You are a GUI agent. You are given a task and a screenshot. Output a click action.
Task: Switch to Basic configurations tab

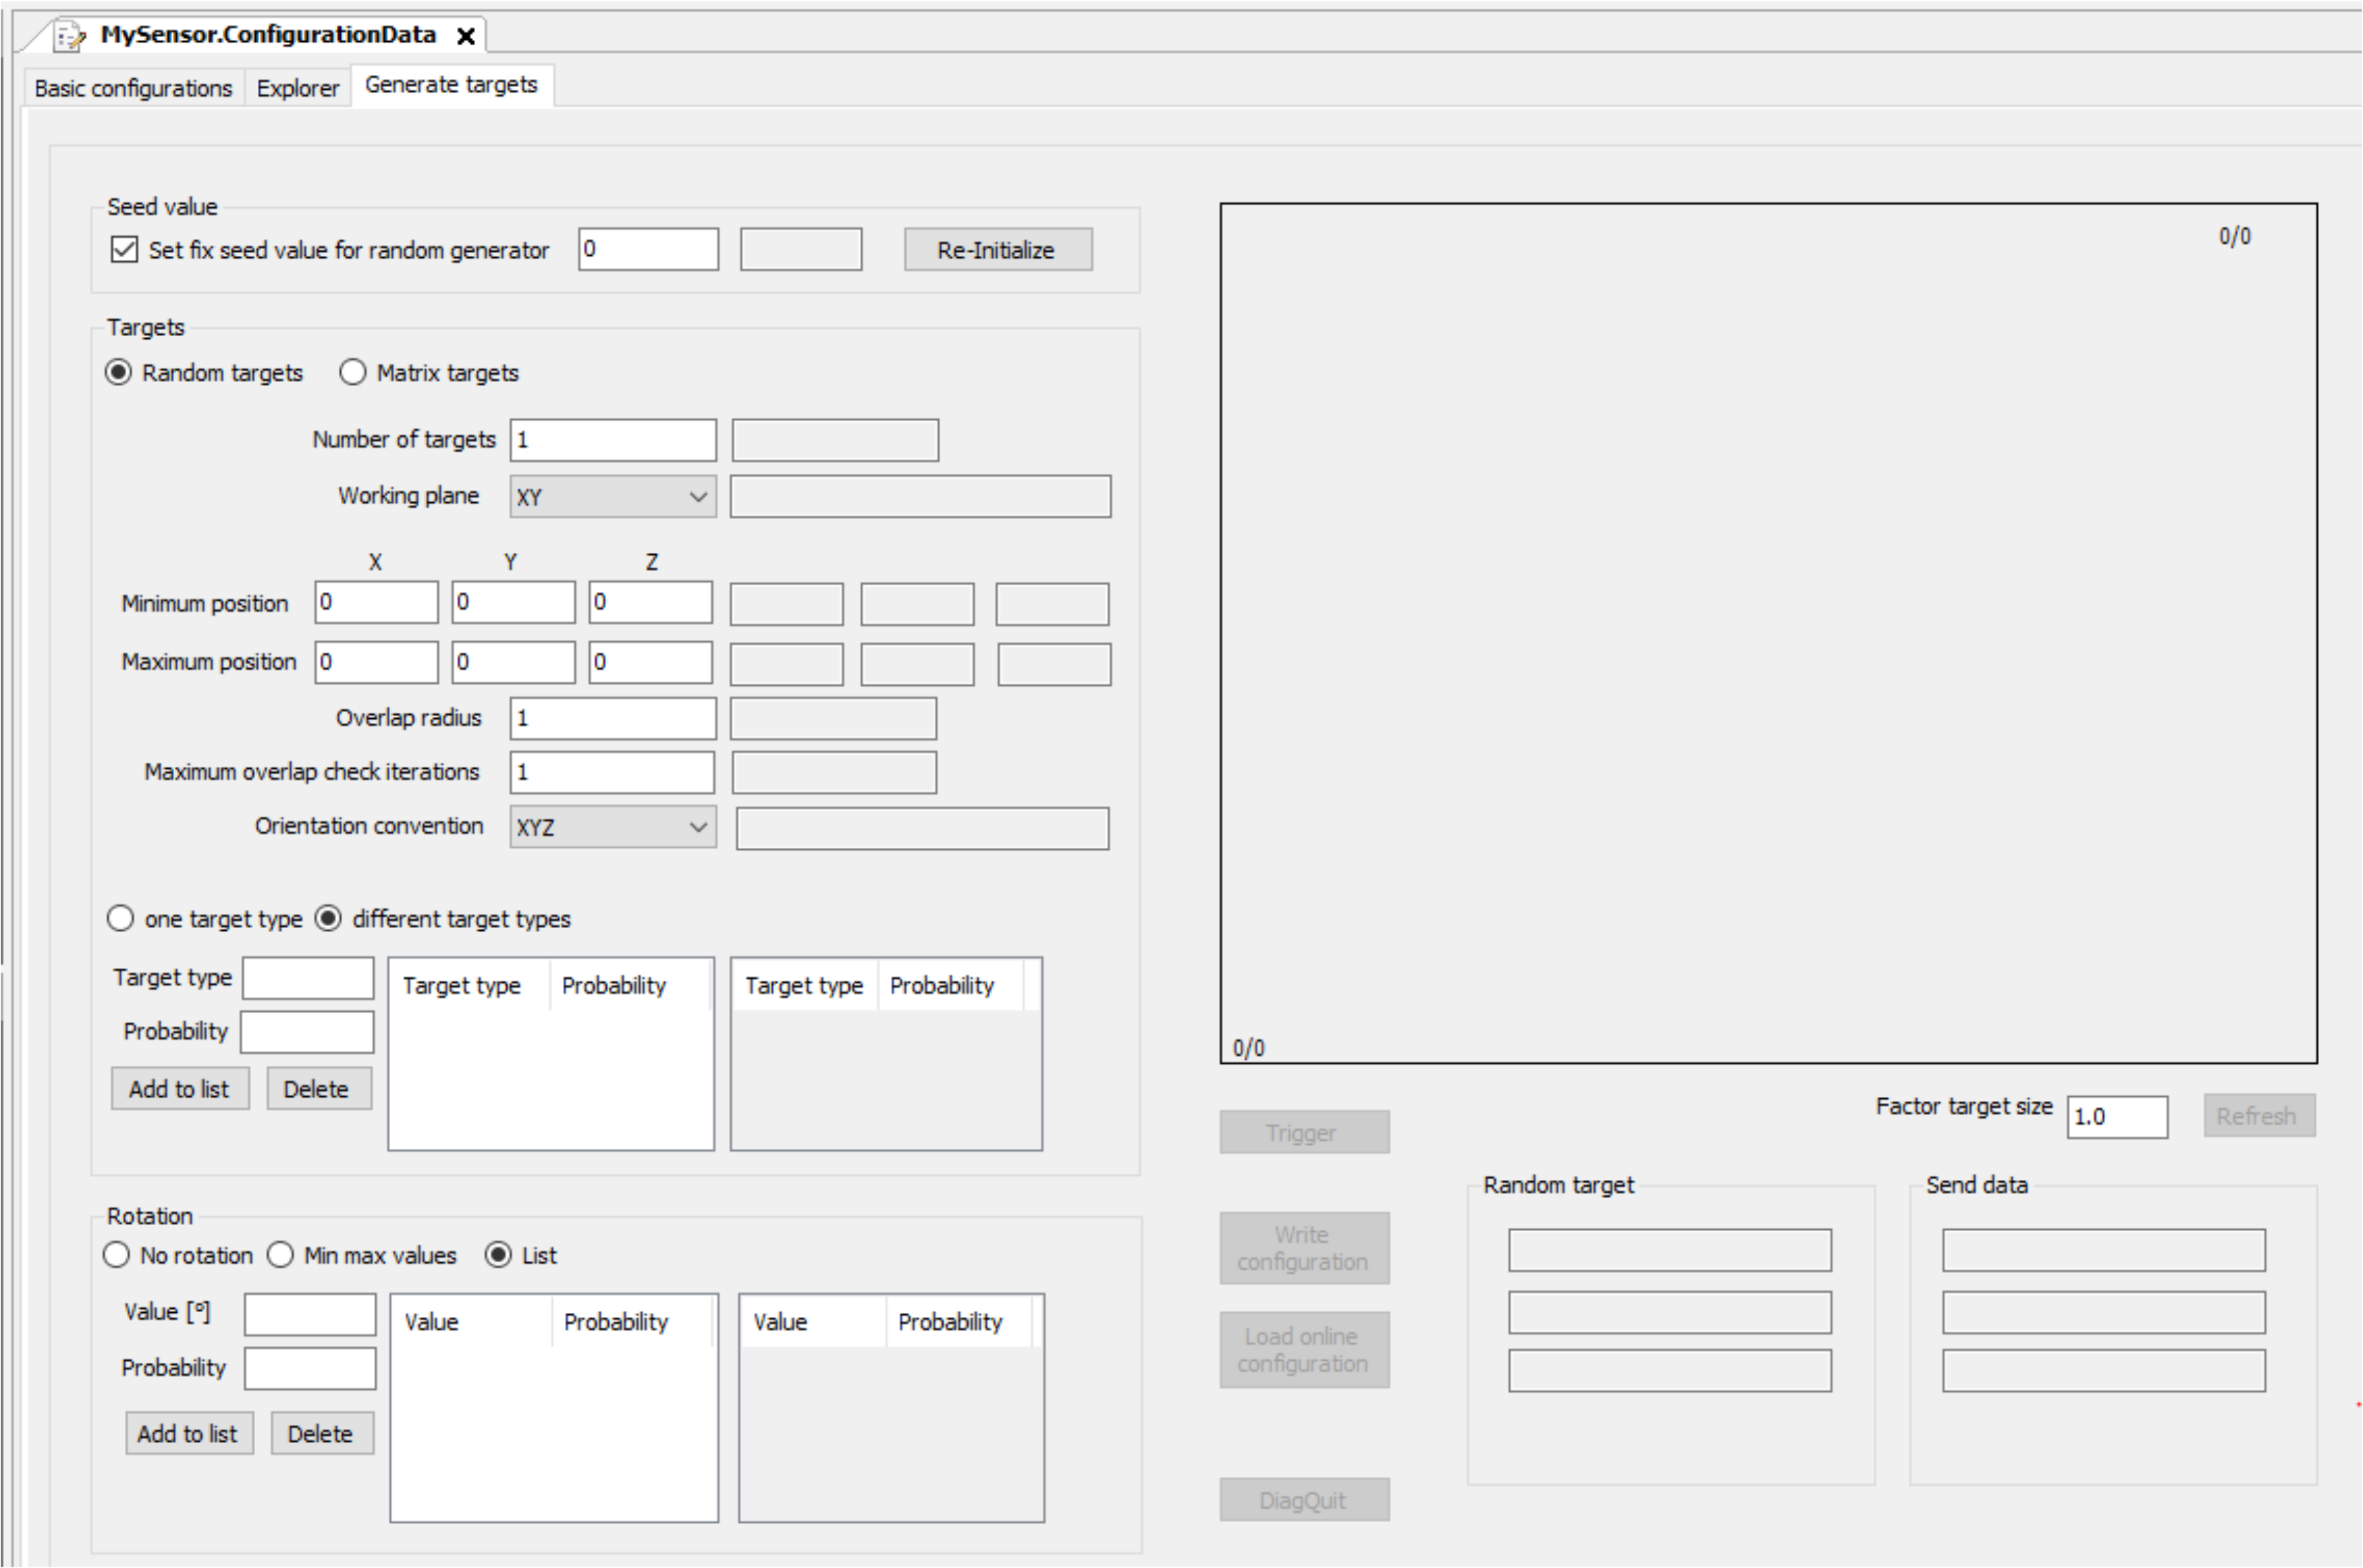133,88
